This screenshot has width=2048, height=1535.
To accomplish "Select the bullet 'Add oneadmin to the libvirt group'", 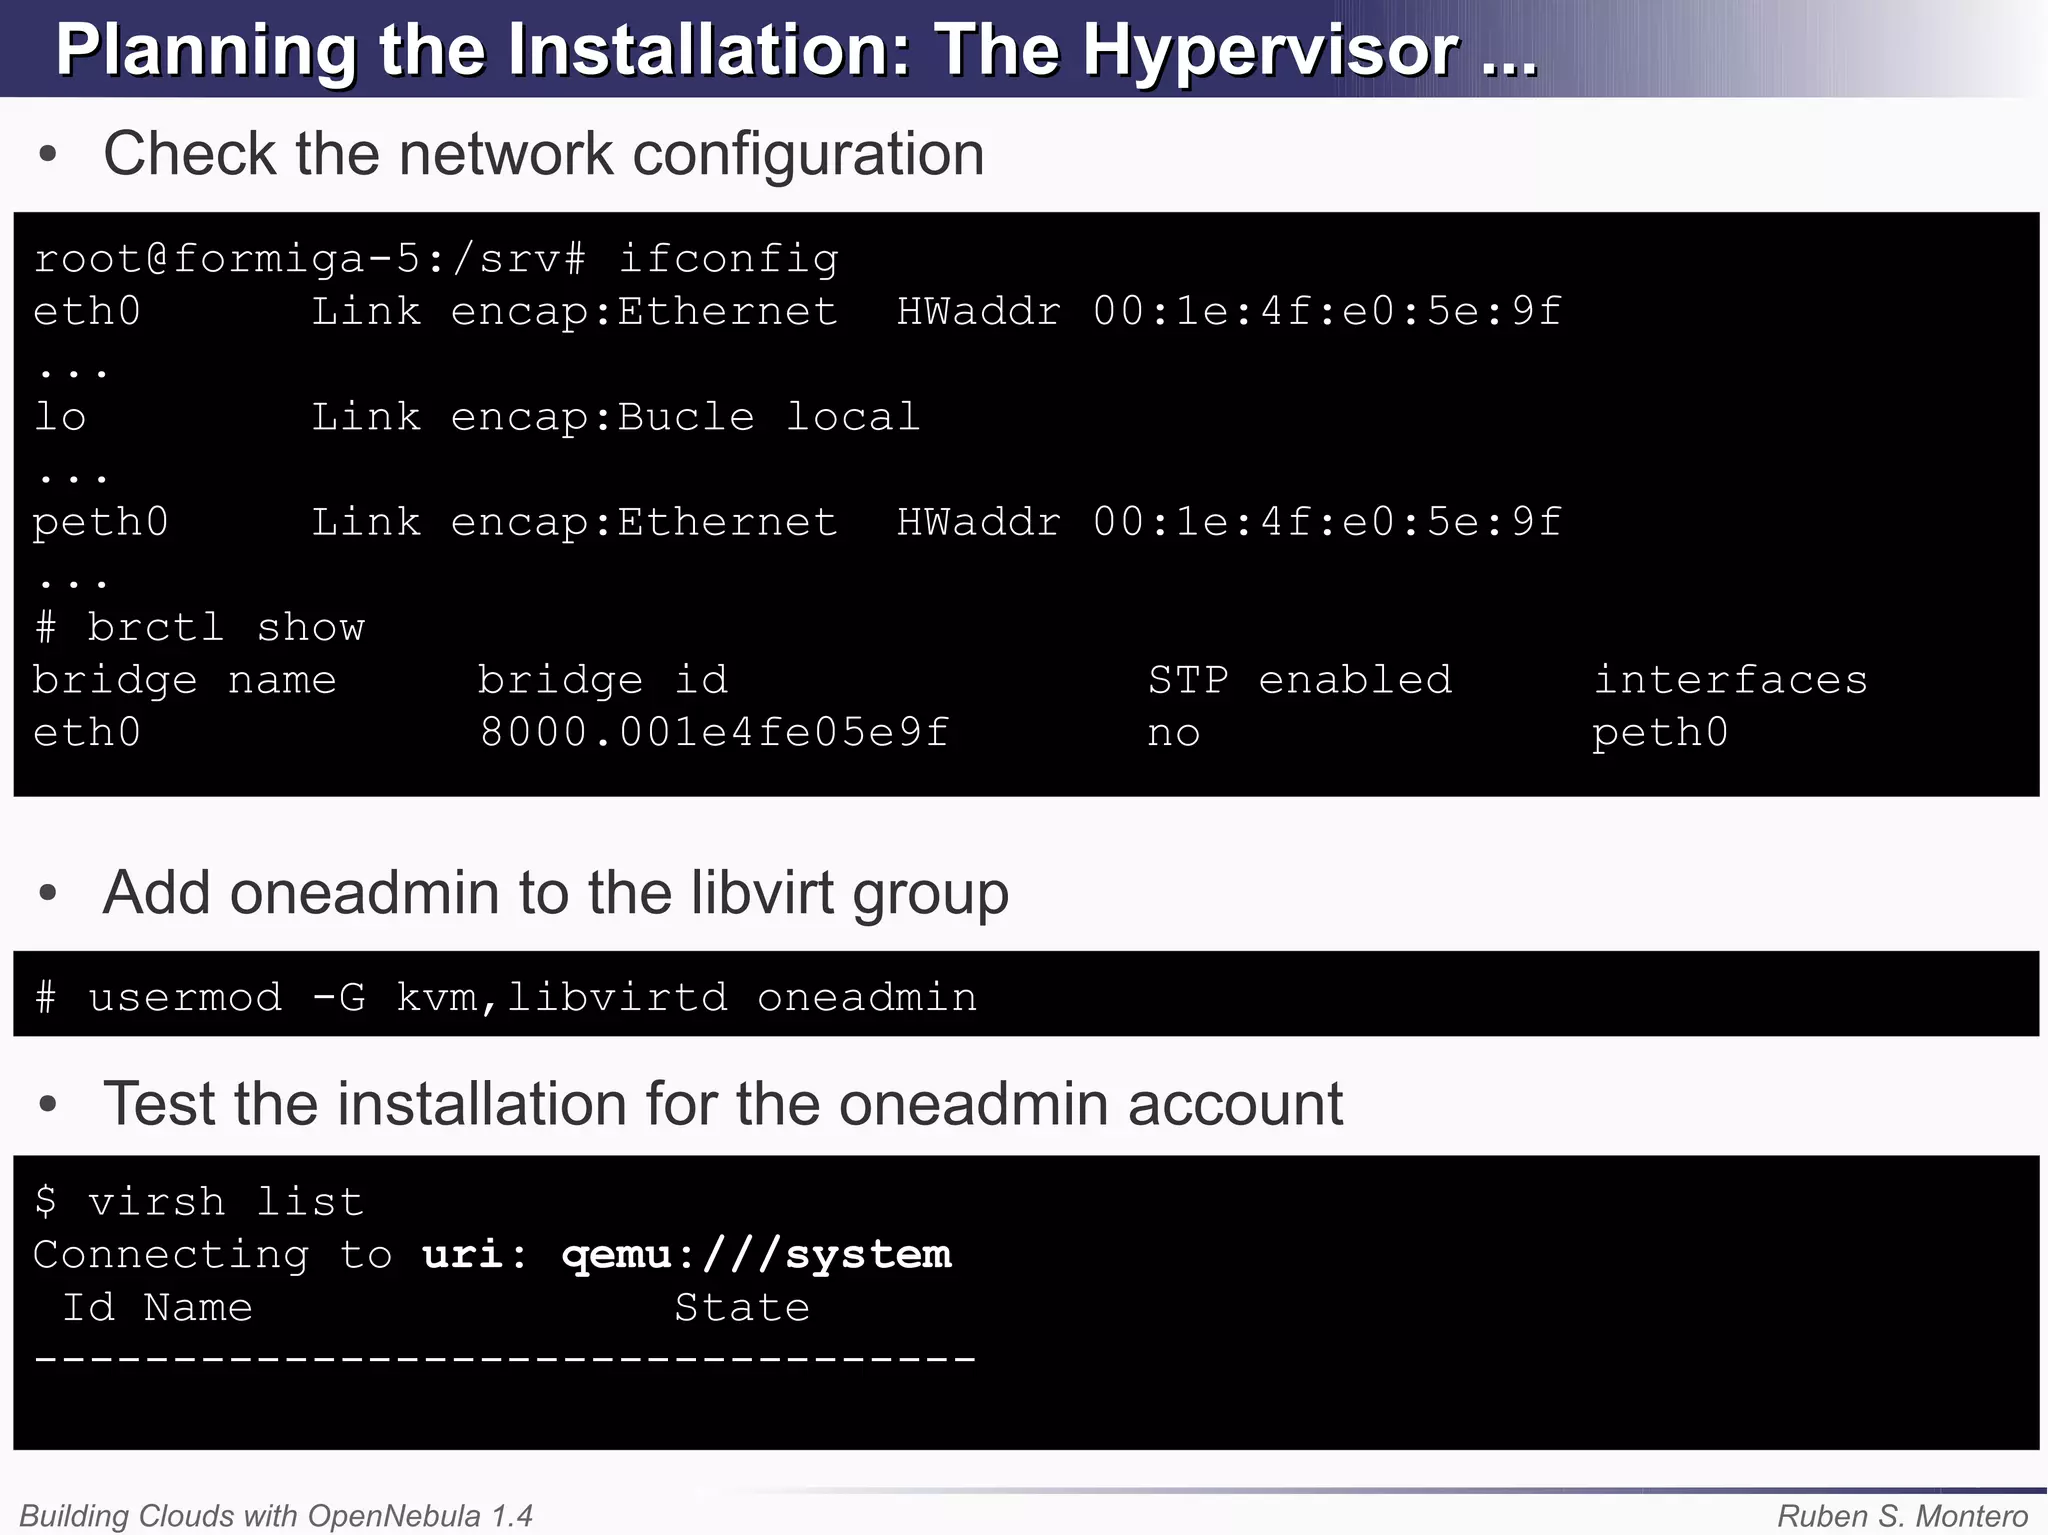I will click(x=556, y=892).
